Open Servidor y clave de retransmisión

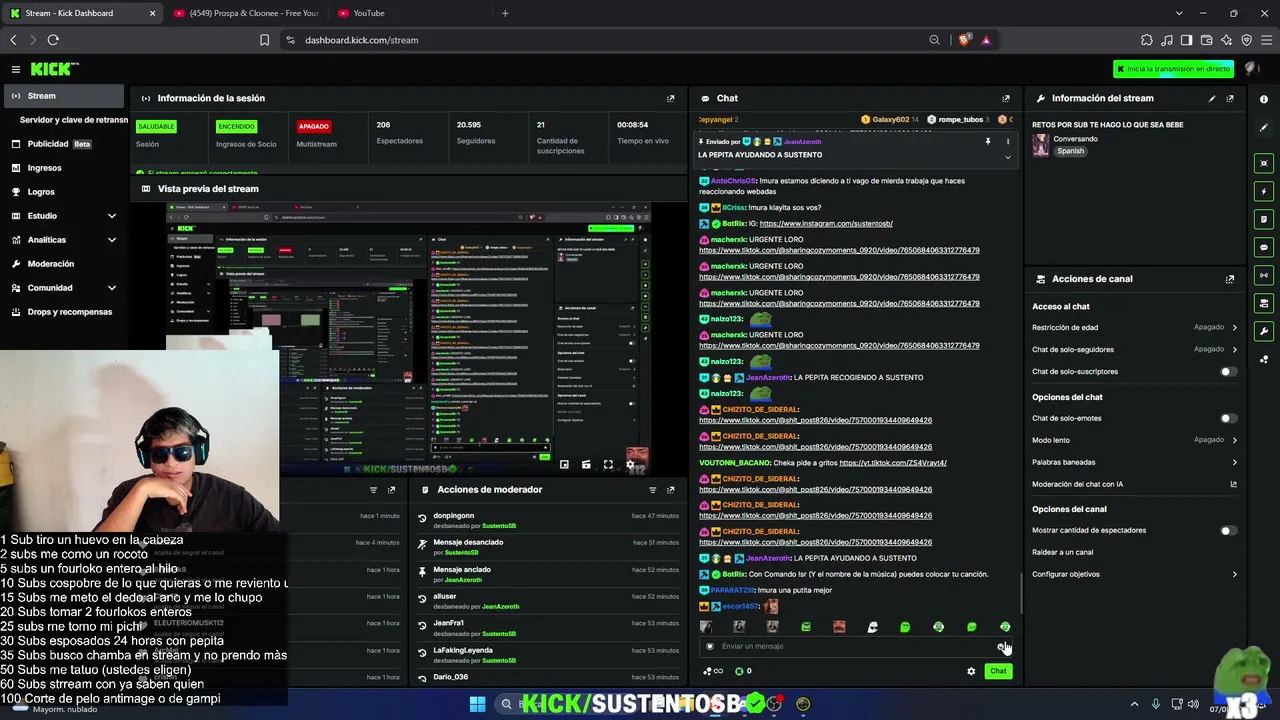(x=74, y=120)
